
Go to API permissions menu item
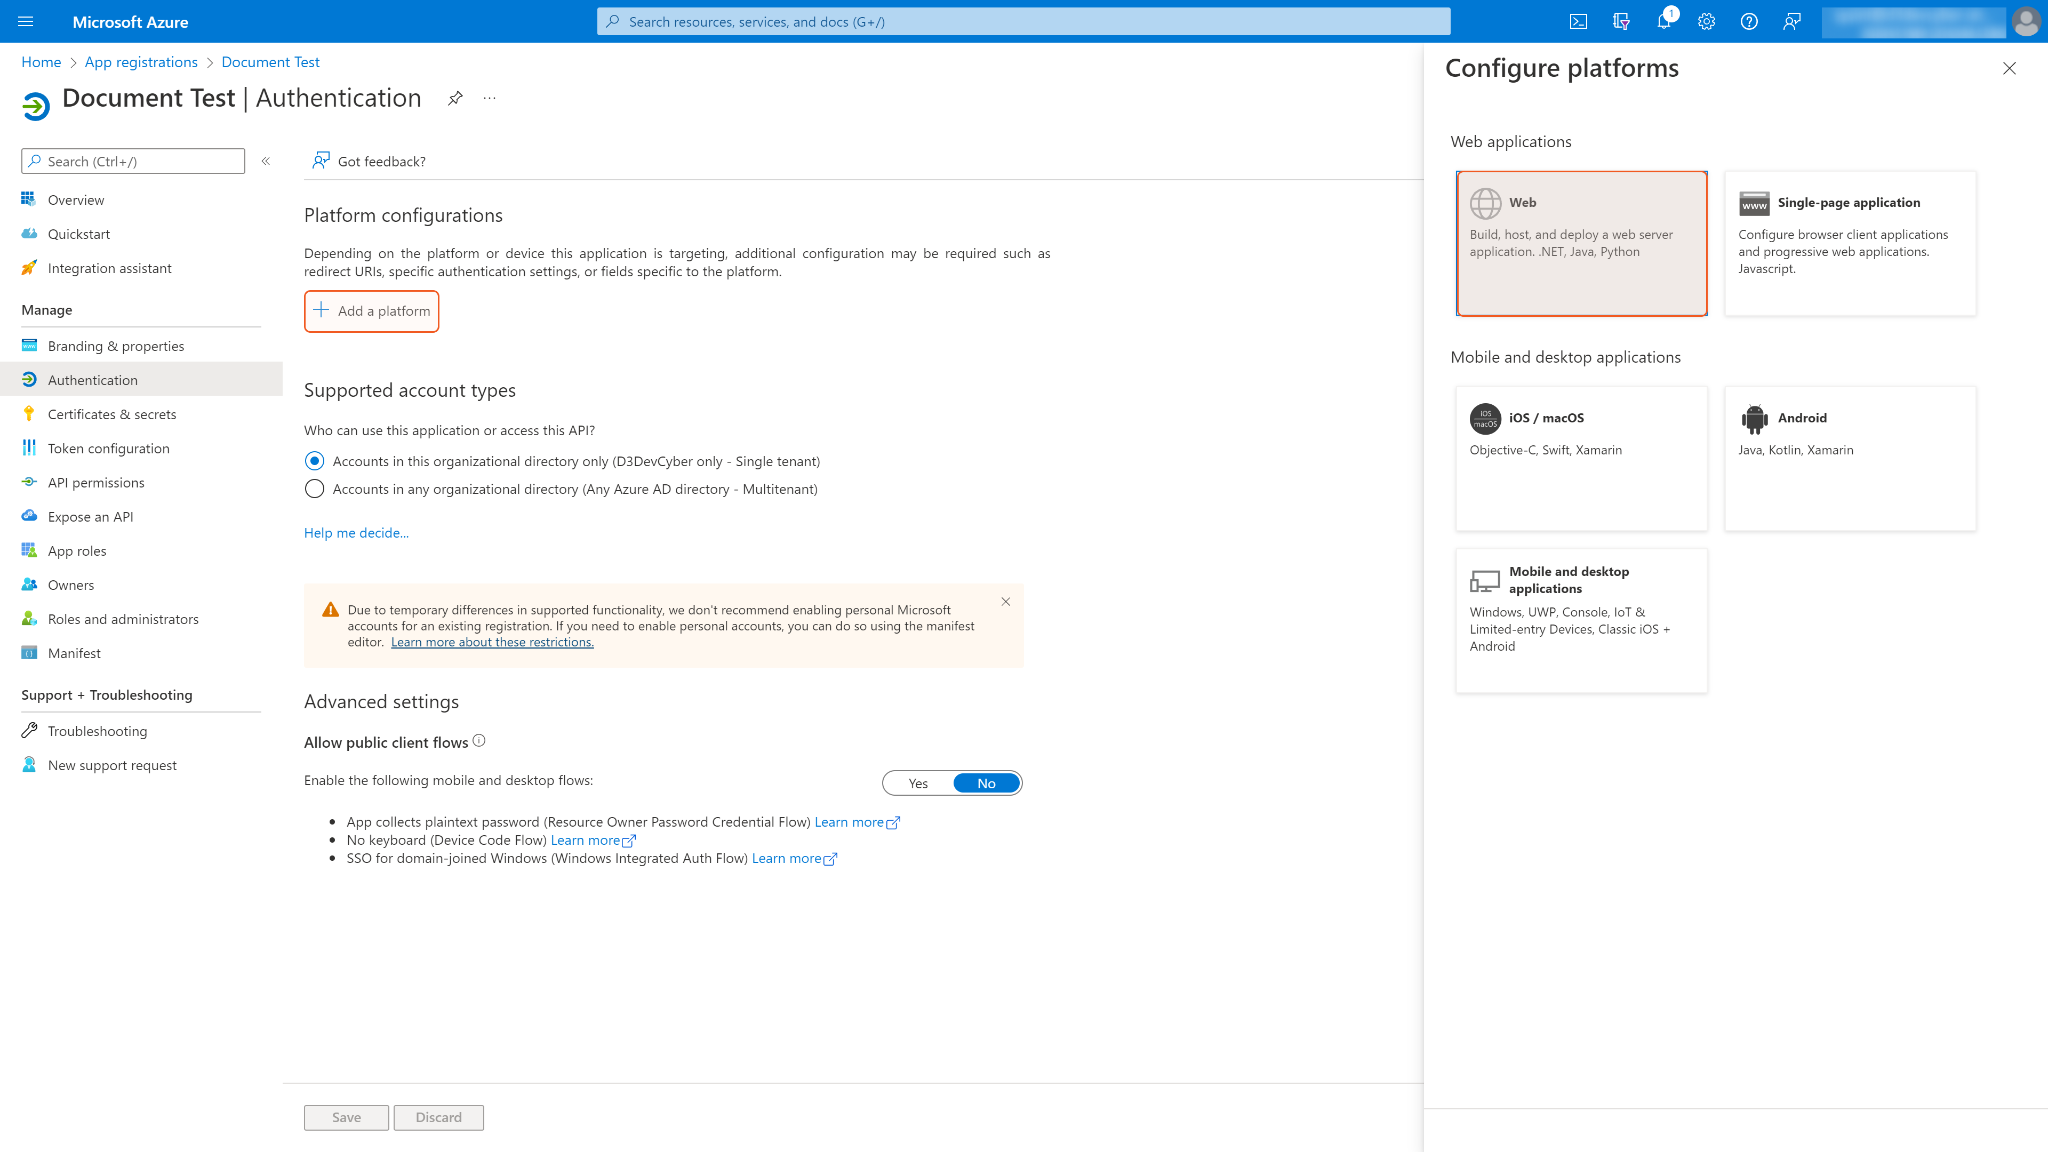click(x=96, y=482)
